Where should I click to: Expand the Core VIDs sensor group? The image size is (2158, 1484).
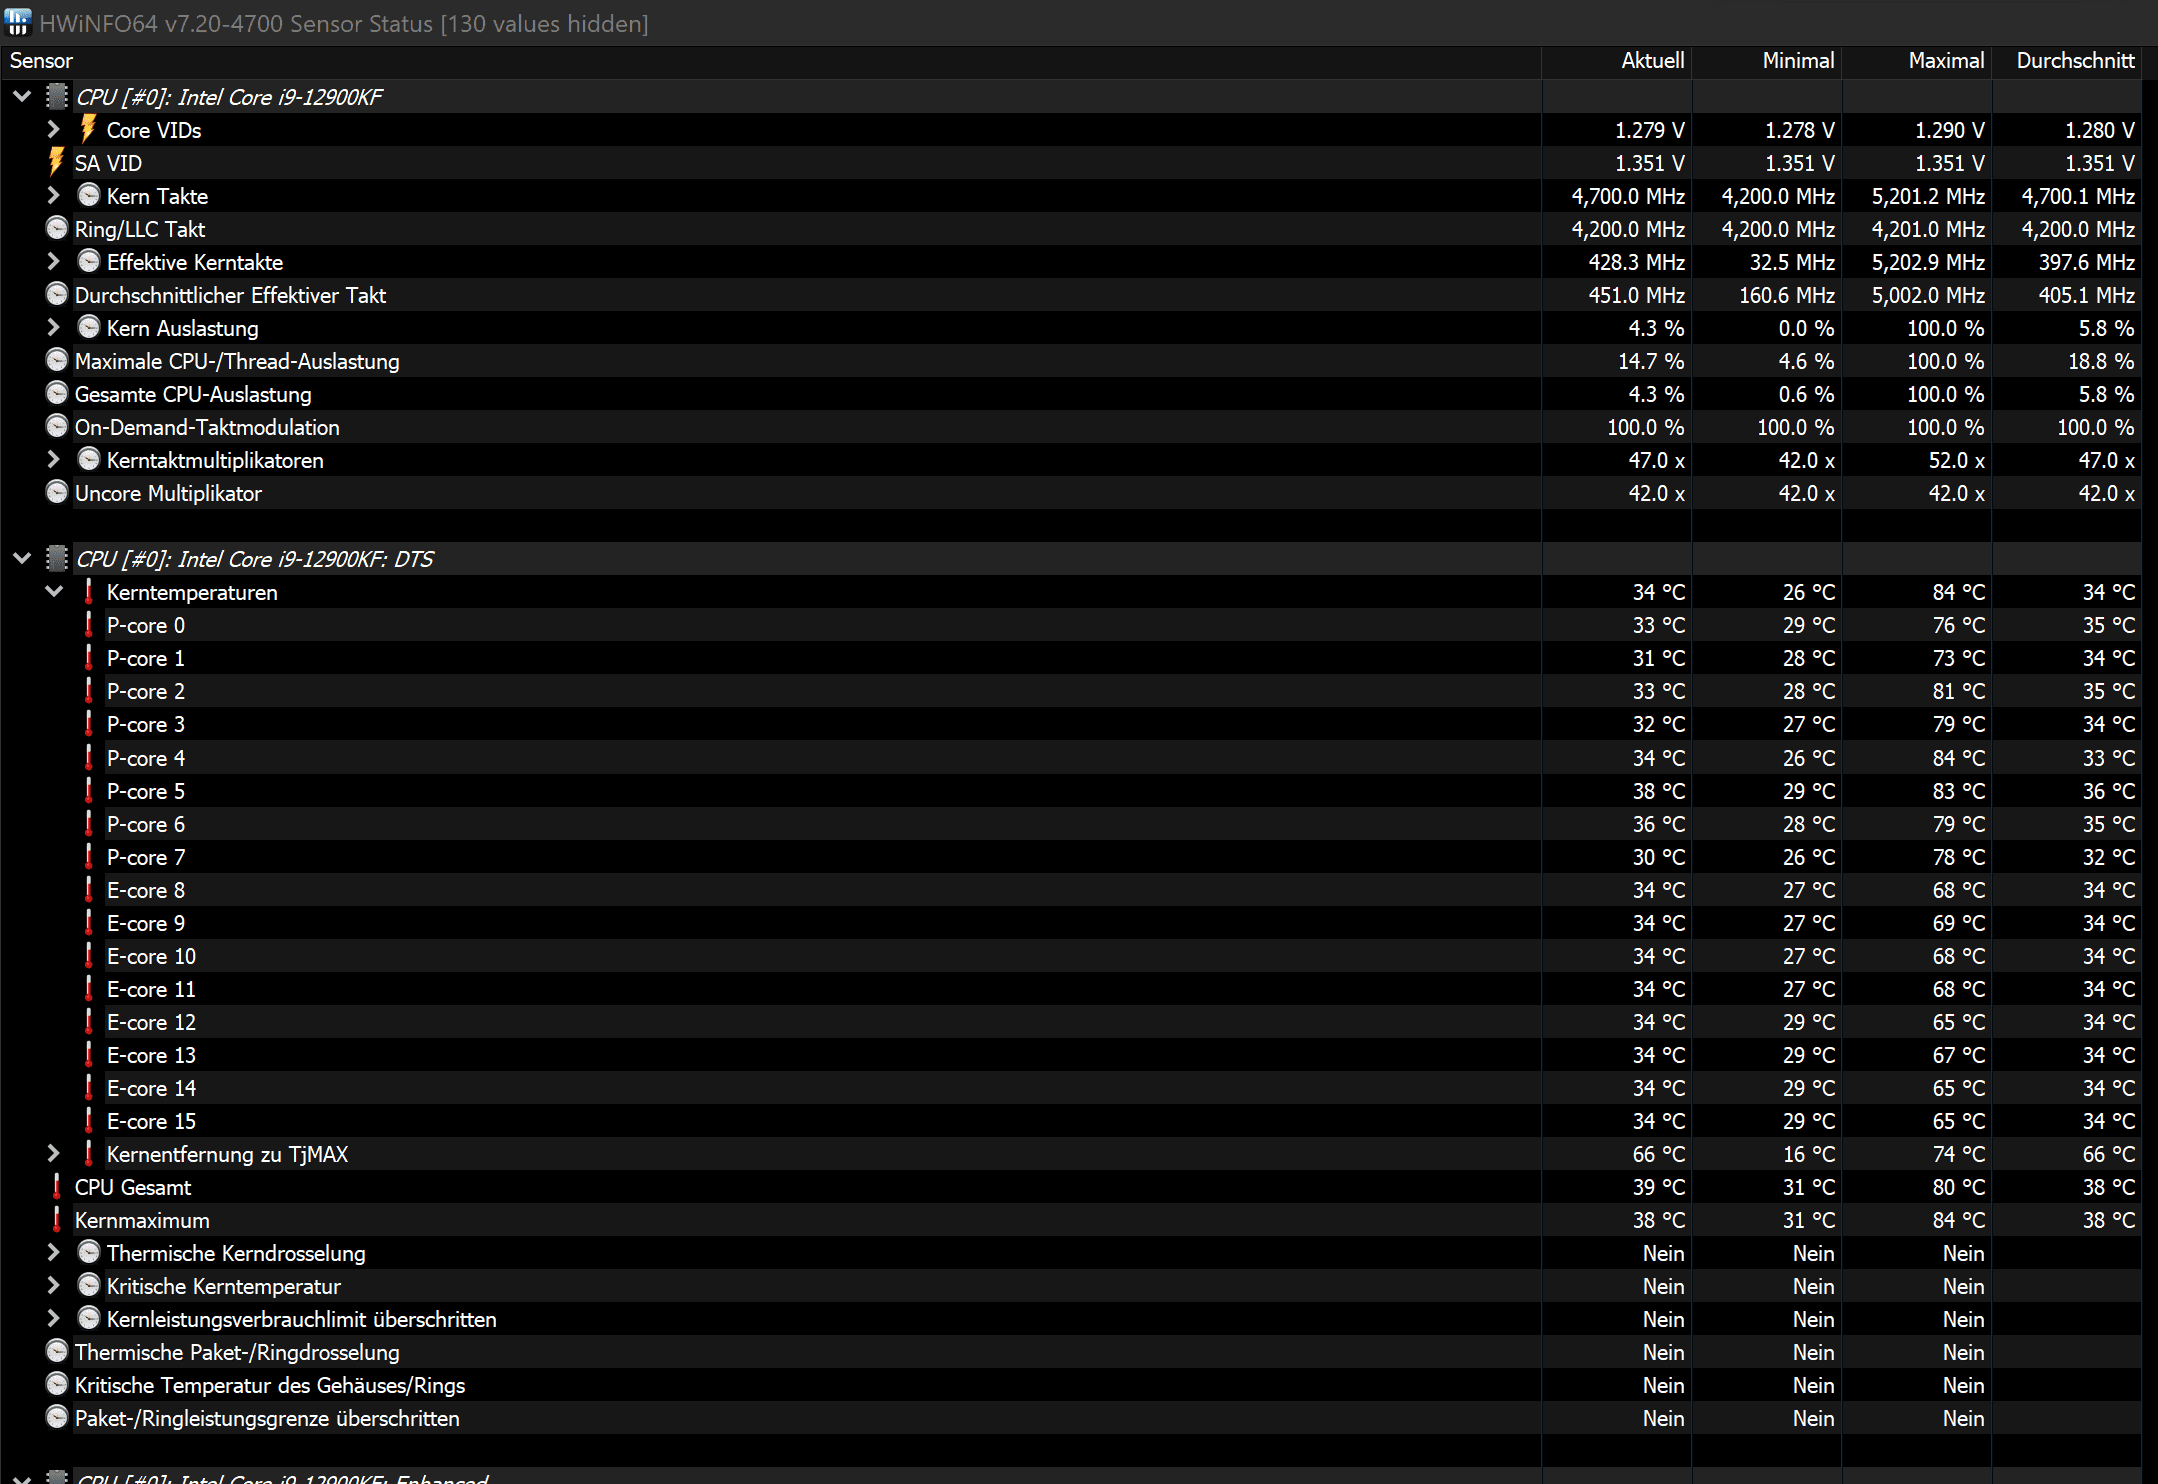(x=54, y=130)
